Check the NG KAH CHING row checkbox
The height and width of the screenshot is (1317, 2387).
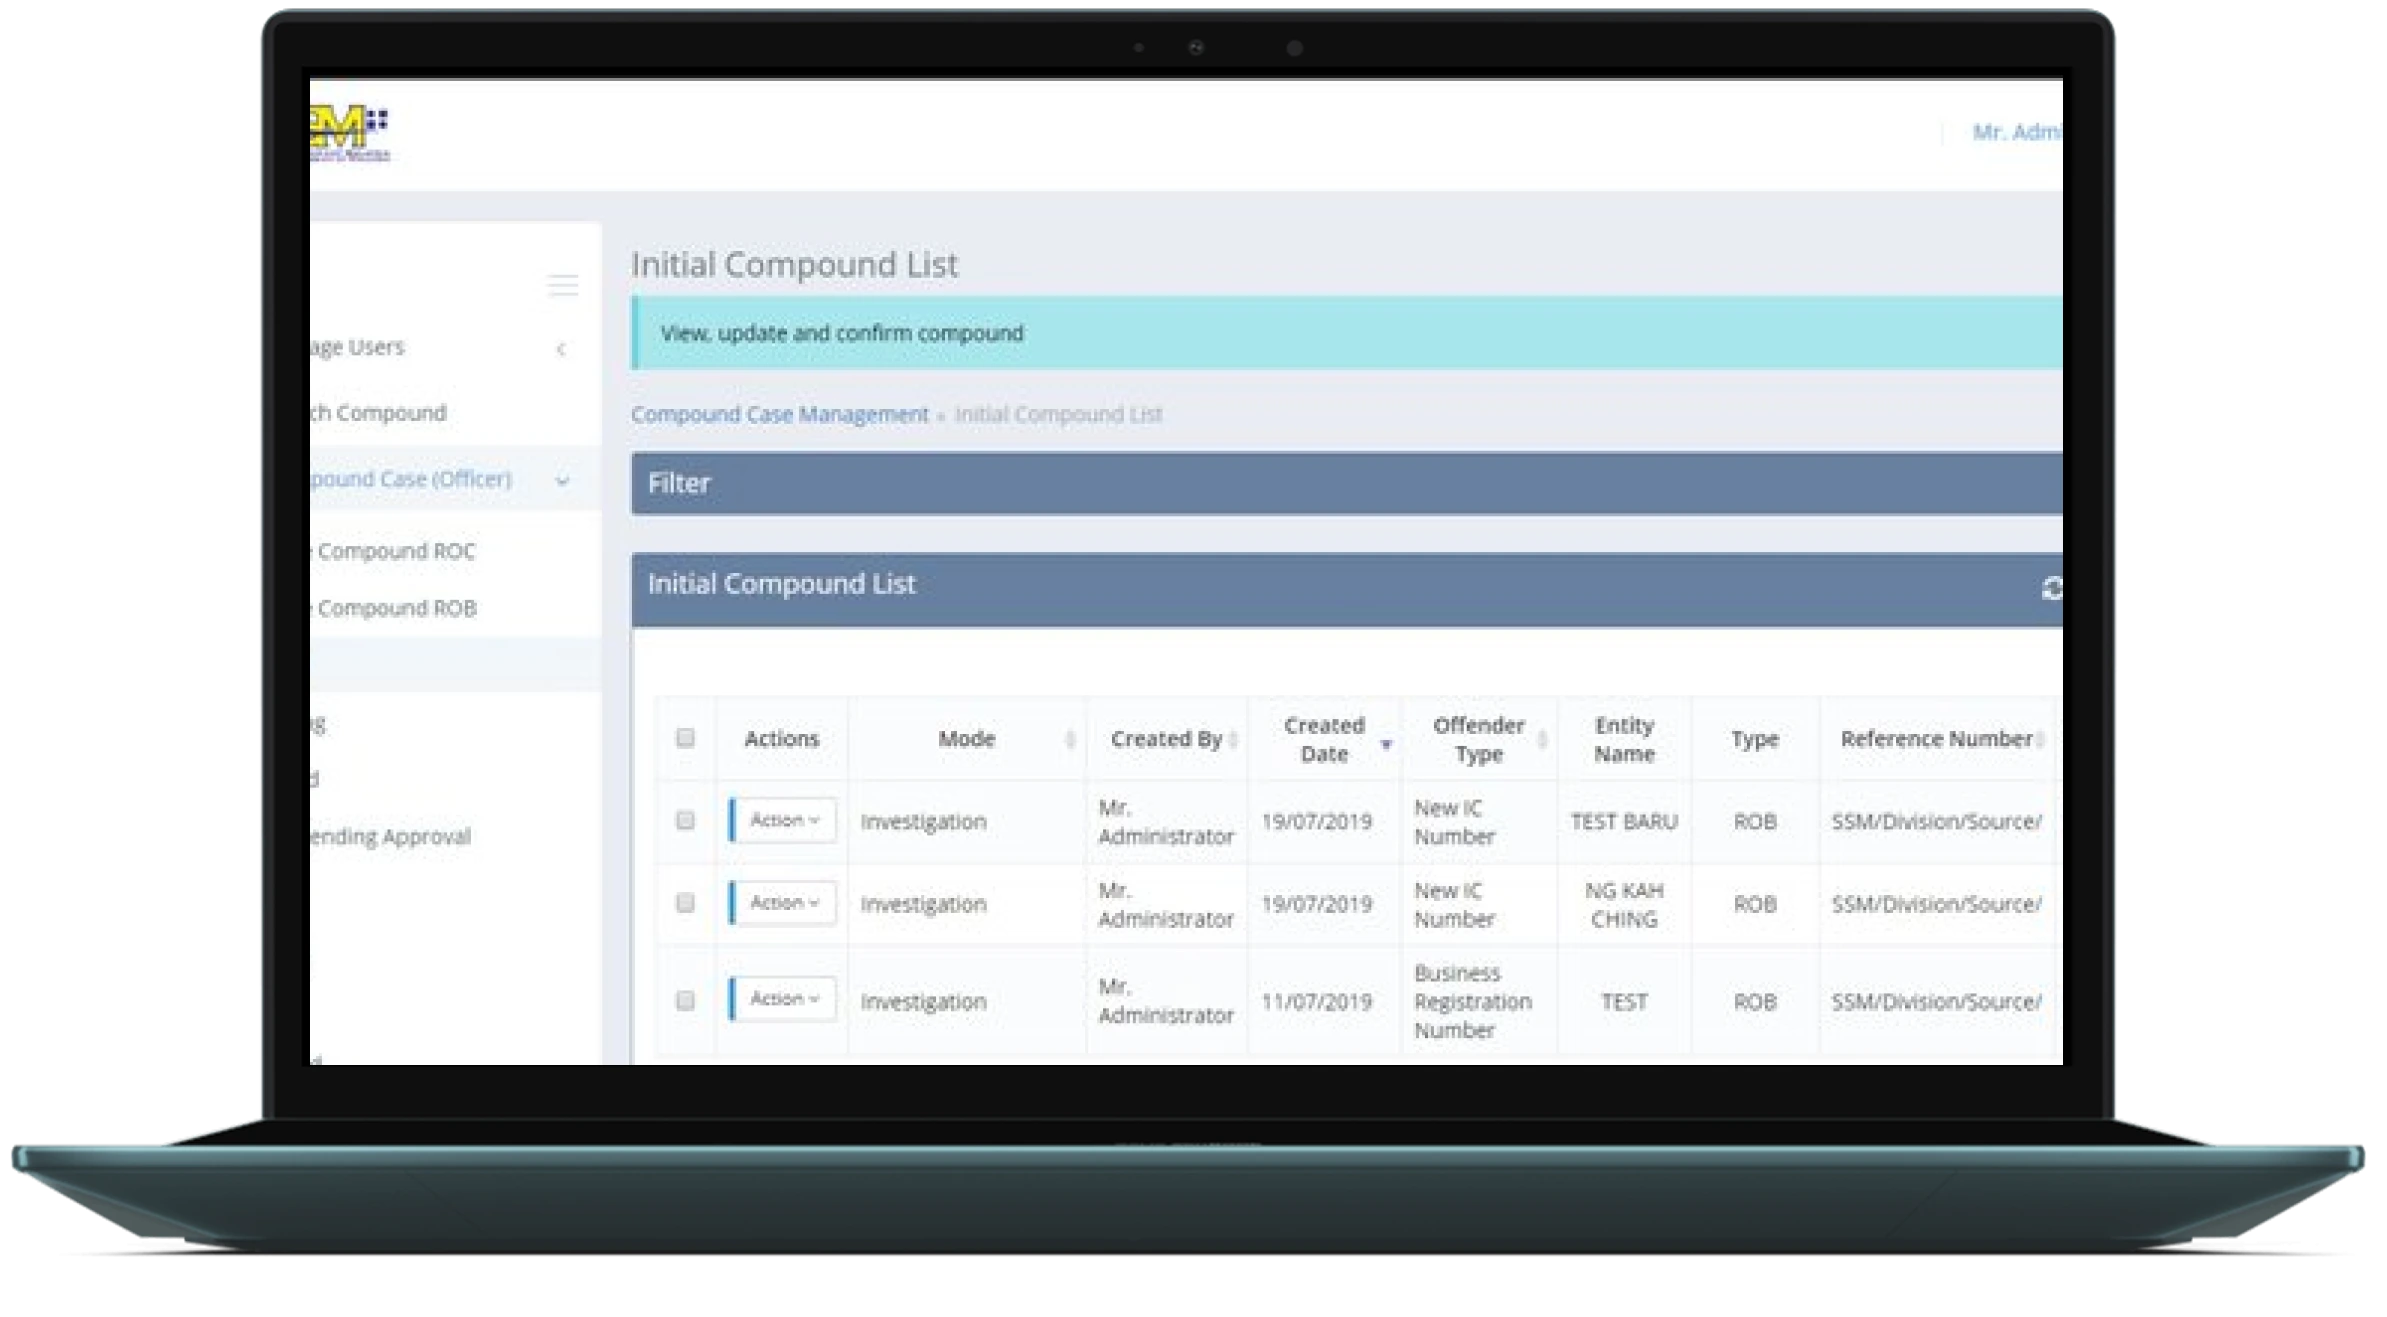coord(685,903)
